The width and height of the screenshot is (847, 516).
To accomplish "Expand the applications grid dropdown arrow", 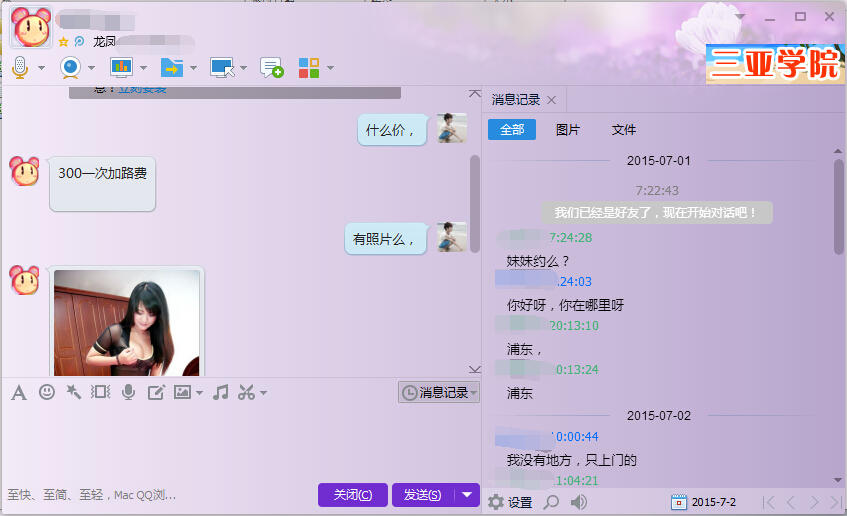I will (330, 68).
